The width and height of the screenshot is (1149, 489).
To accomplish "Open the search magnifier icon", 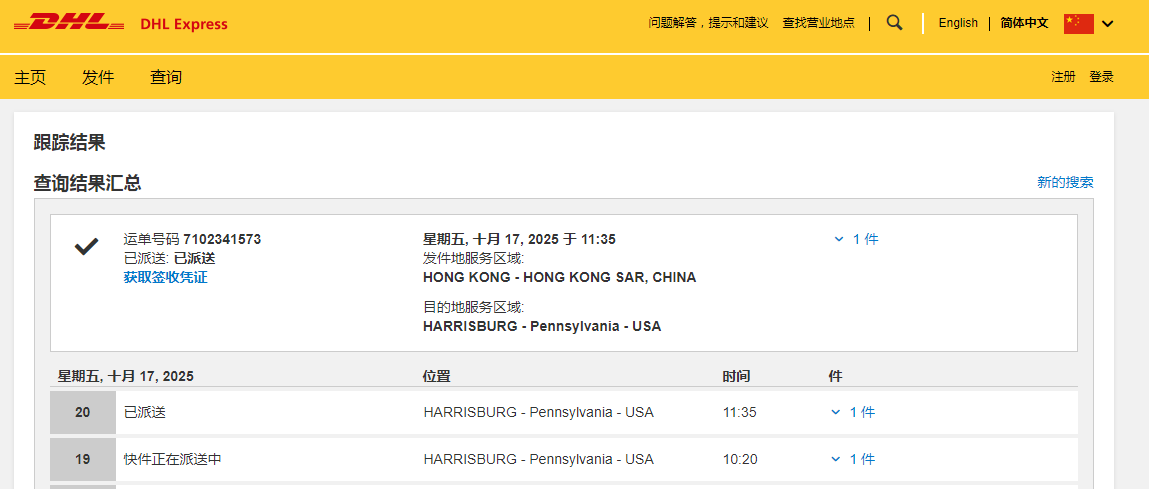I will click(x=894, y=22).
